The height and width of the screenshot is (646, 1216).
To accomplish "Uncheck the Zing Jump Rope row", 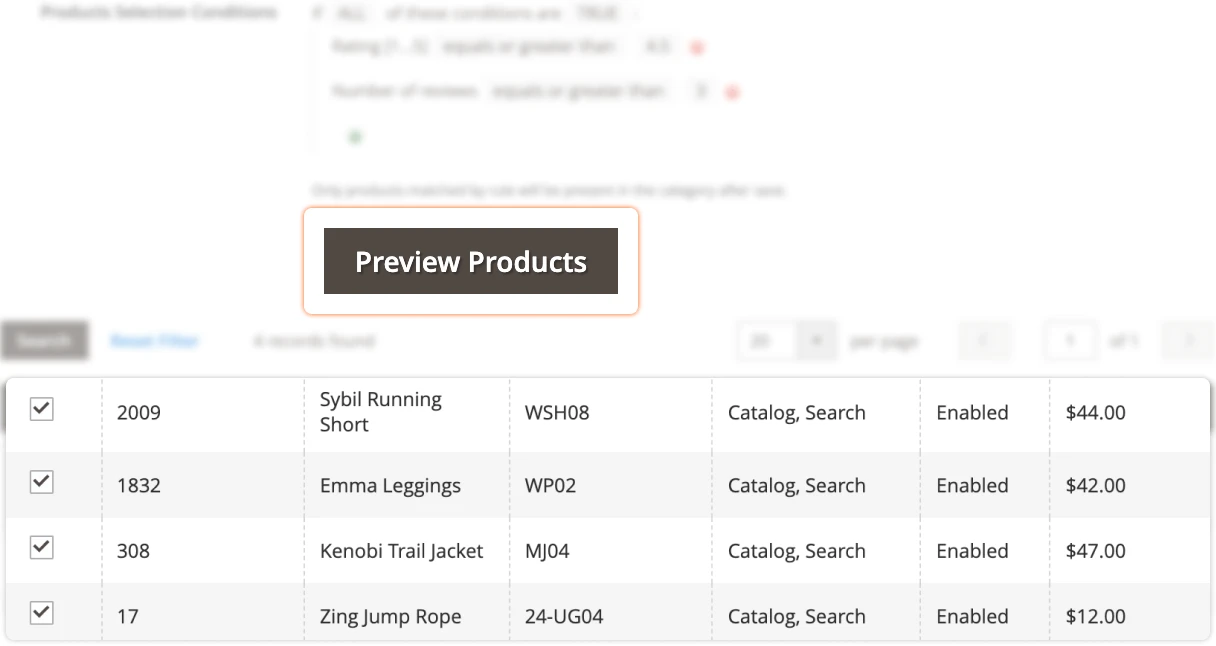I will coord(41,613).
